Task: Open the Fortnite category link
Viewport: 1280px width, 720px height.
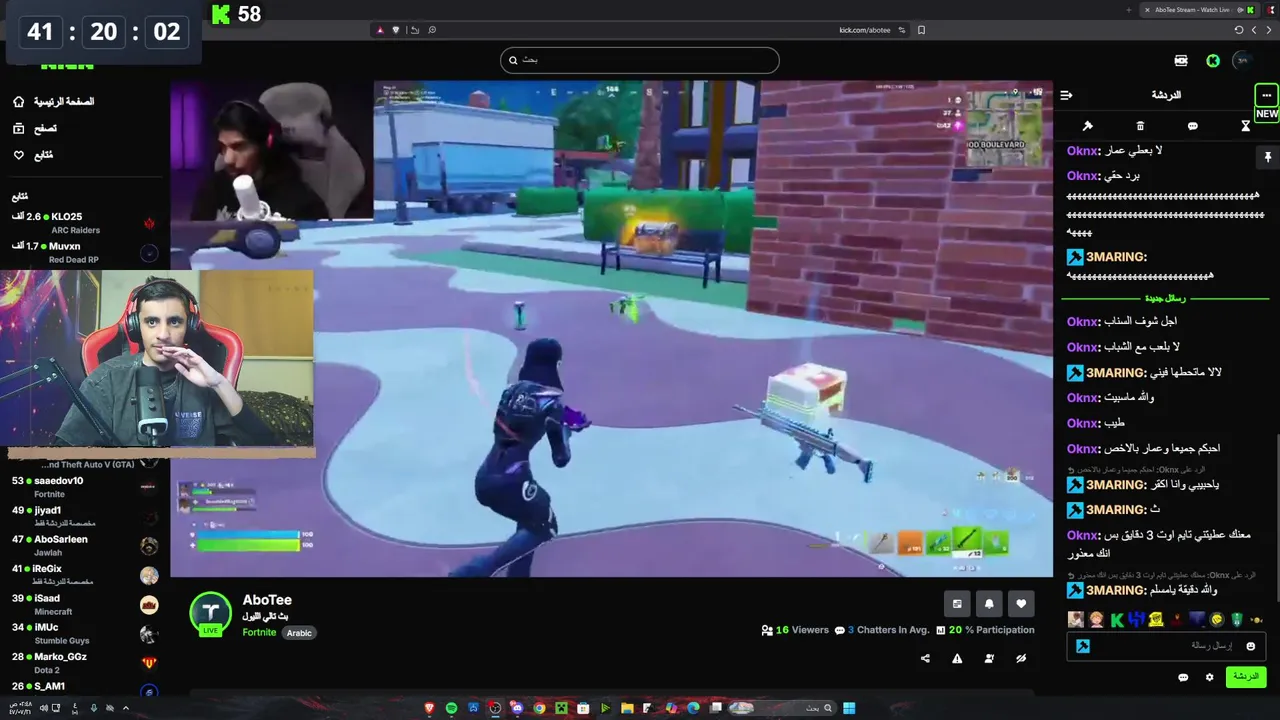Action: click(x=259, y=632)
